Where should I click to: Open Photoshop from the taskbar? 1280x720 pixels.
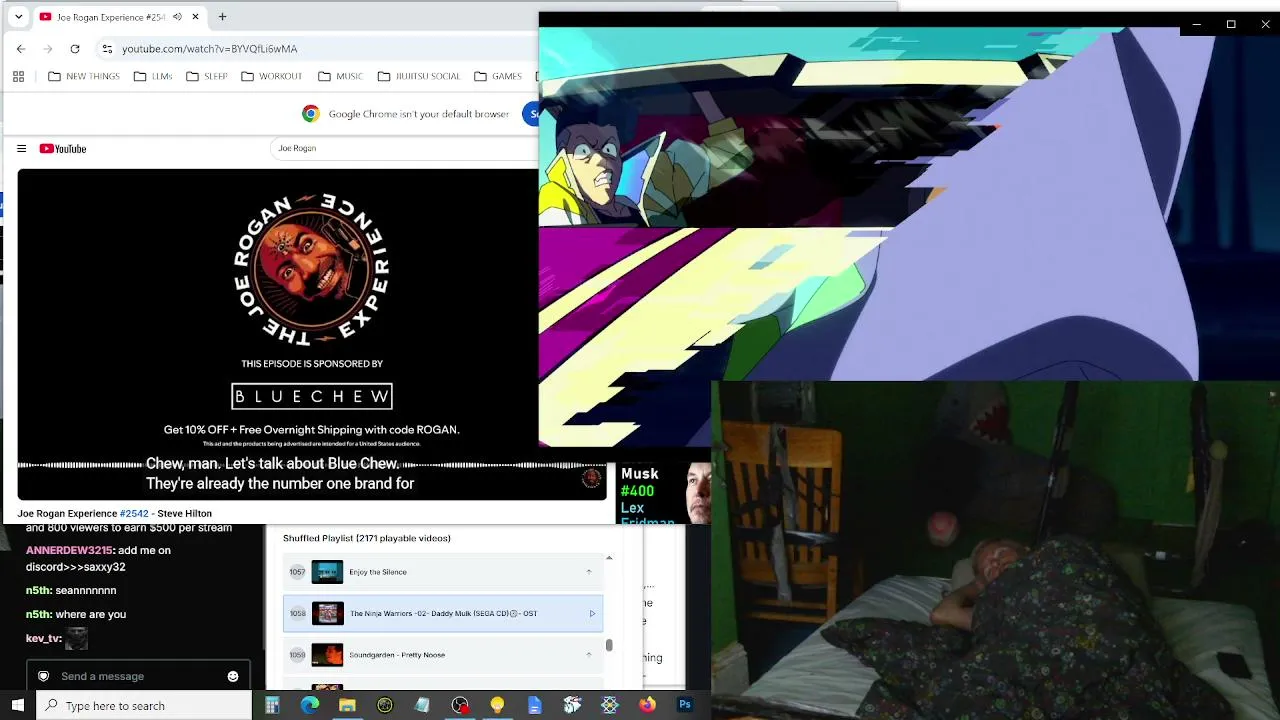coord(685,705)
